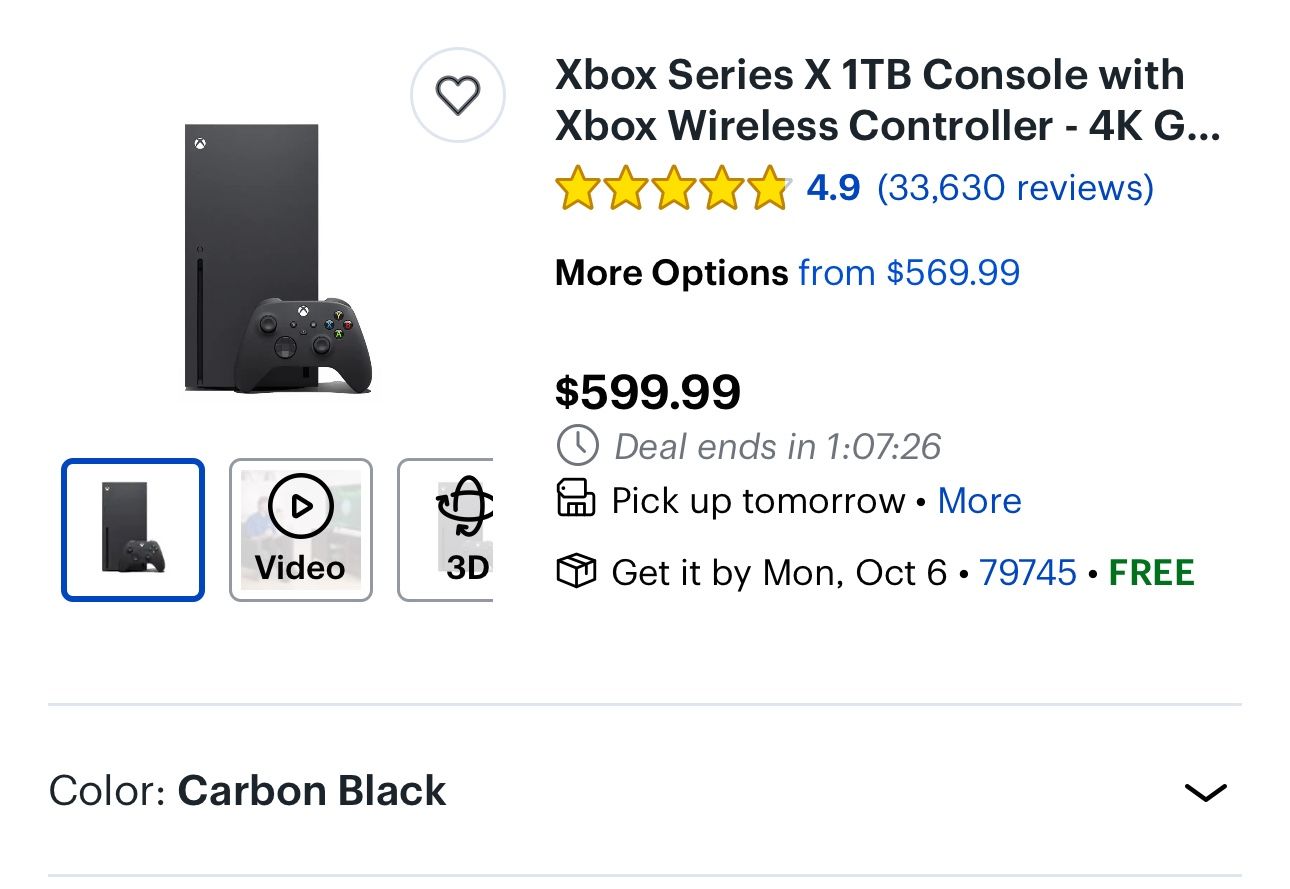Viewport: 1290px width, 889px height.
Task: Click the 79745 zip code link
Action: pyautogui.click(x=1028, y=572)
